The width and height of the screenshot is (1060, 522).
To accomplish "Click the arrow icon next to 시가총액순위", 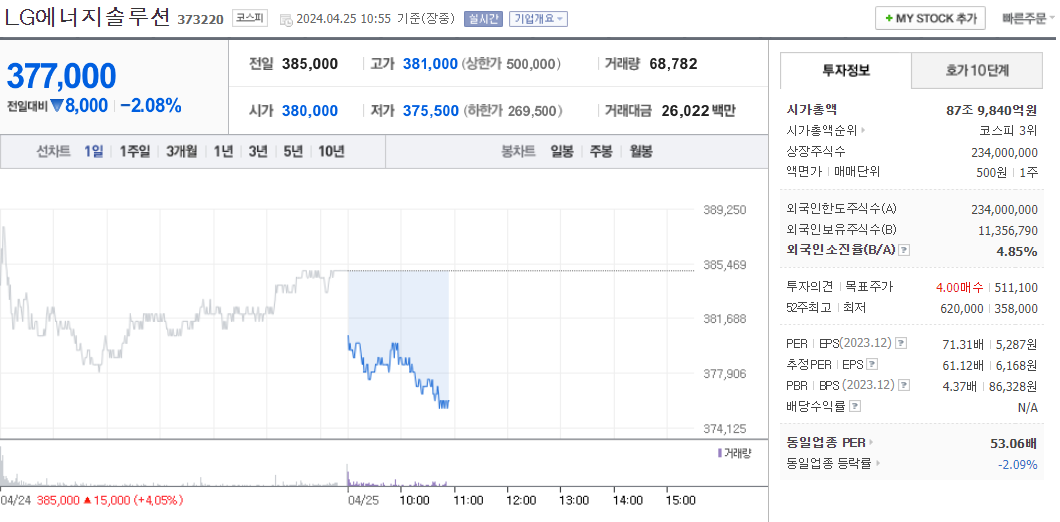I will tap(863, 130).
